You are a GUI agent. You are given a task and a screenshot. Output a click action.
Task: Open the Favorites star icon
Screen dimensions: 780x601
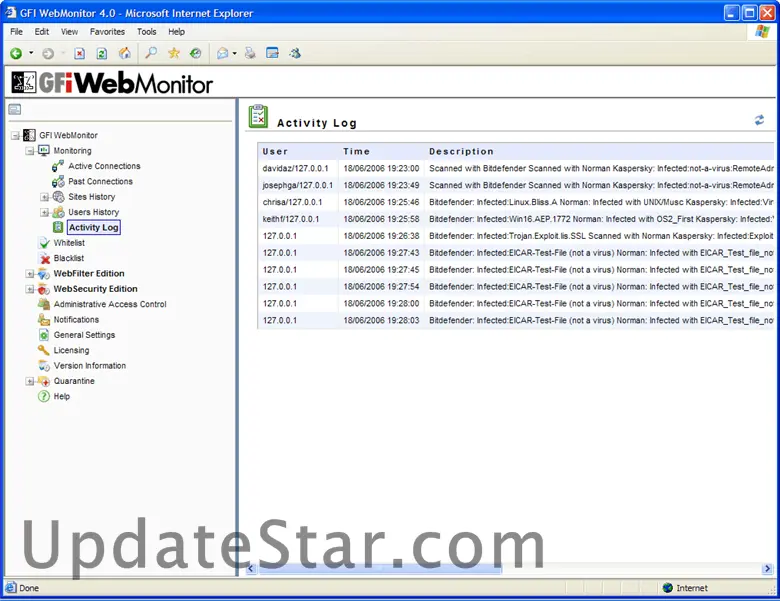[174, 53]
